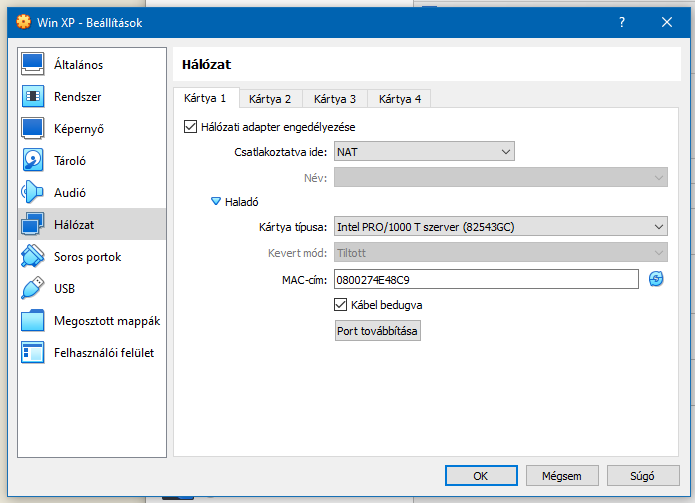Click the MAC-cím label
Image resolution: width=695 pixels, height=503 pixels.
305,280
